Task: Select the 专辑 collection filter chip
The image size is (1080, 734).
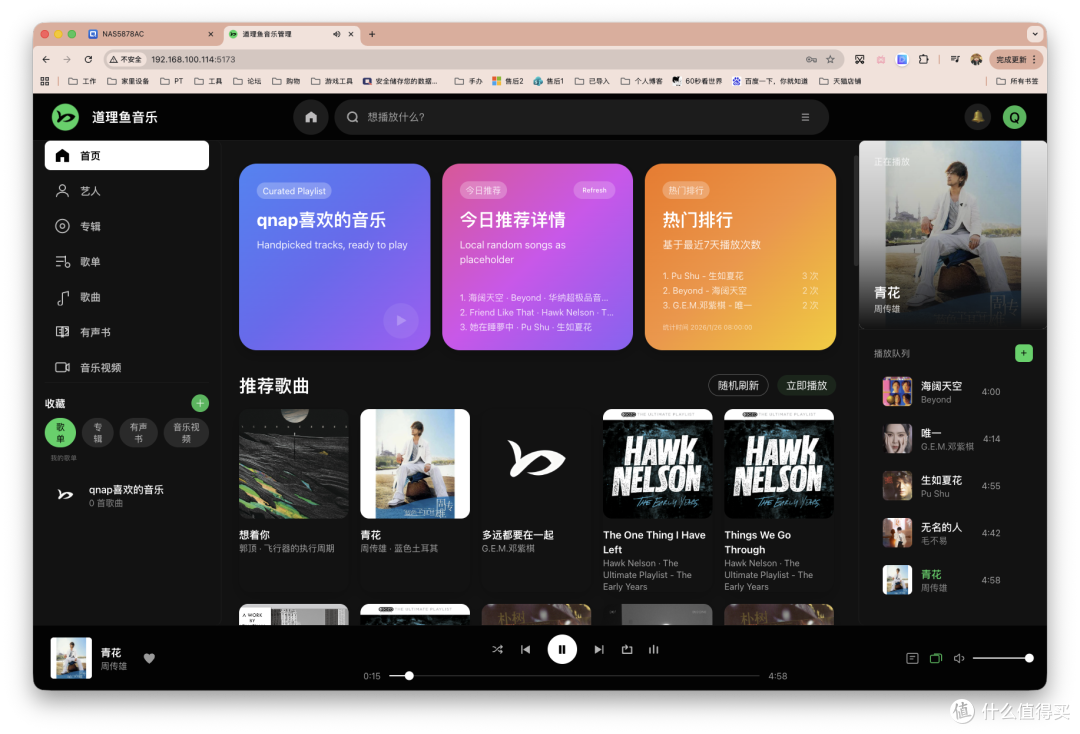Action: 98,433
